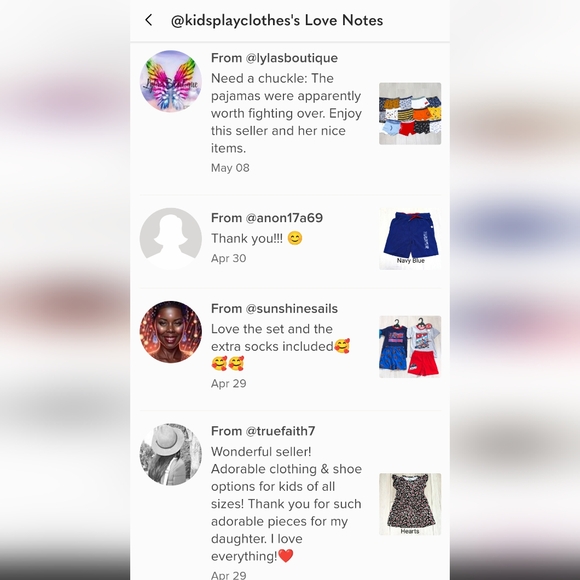
Task: Select the 'Need a chuckle' love note text
Action: pyautogui.click(x=286, y=113)
